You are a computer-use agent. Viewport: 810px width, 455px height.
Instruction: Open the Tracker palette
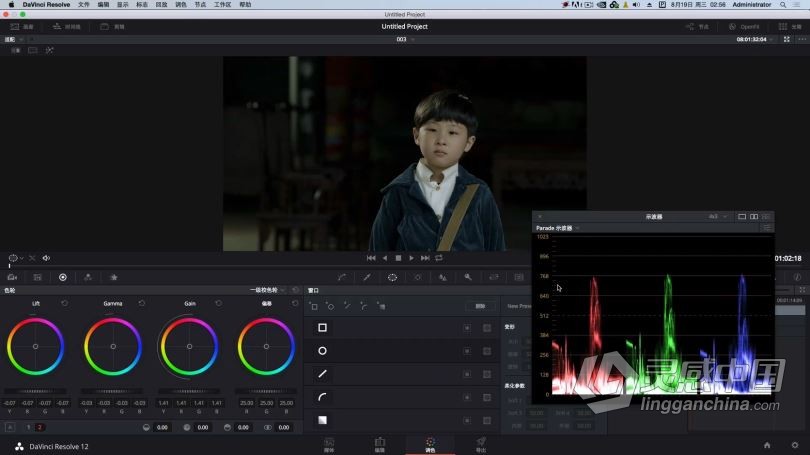pyautogui.click(x=418, y=277)
